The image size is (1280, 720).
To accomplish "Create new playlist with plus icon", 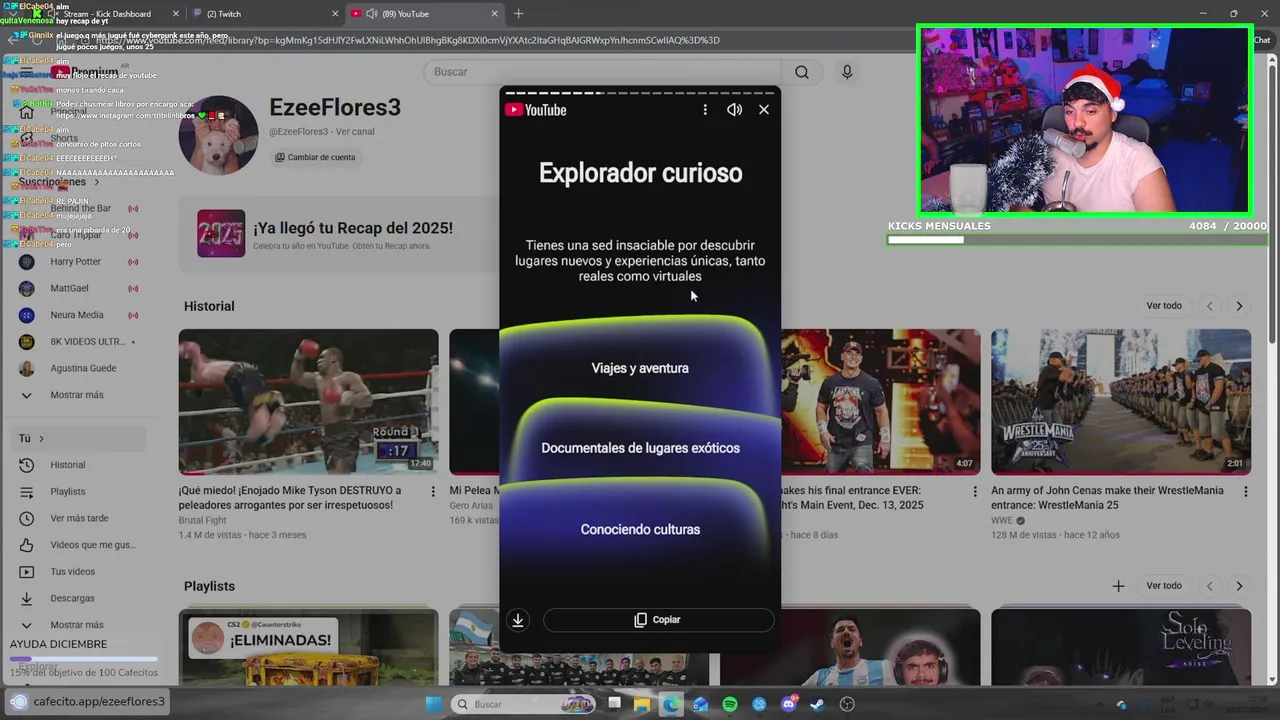I will pyautogui.click(x=1118, y=586).
